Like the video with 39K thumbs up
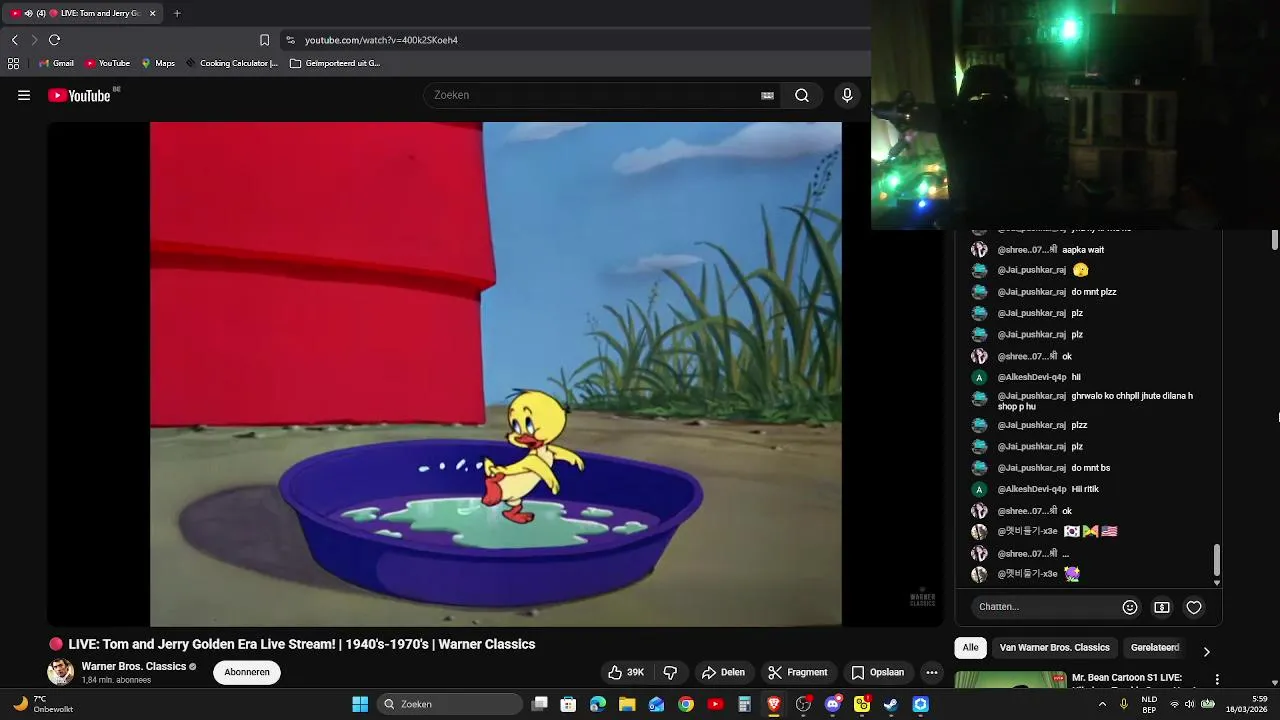The image size is (1280, 720). point(626,672)
